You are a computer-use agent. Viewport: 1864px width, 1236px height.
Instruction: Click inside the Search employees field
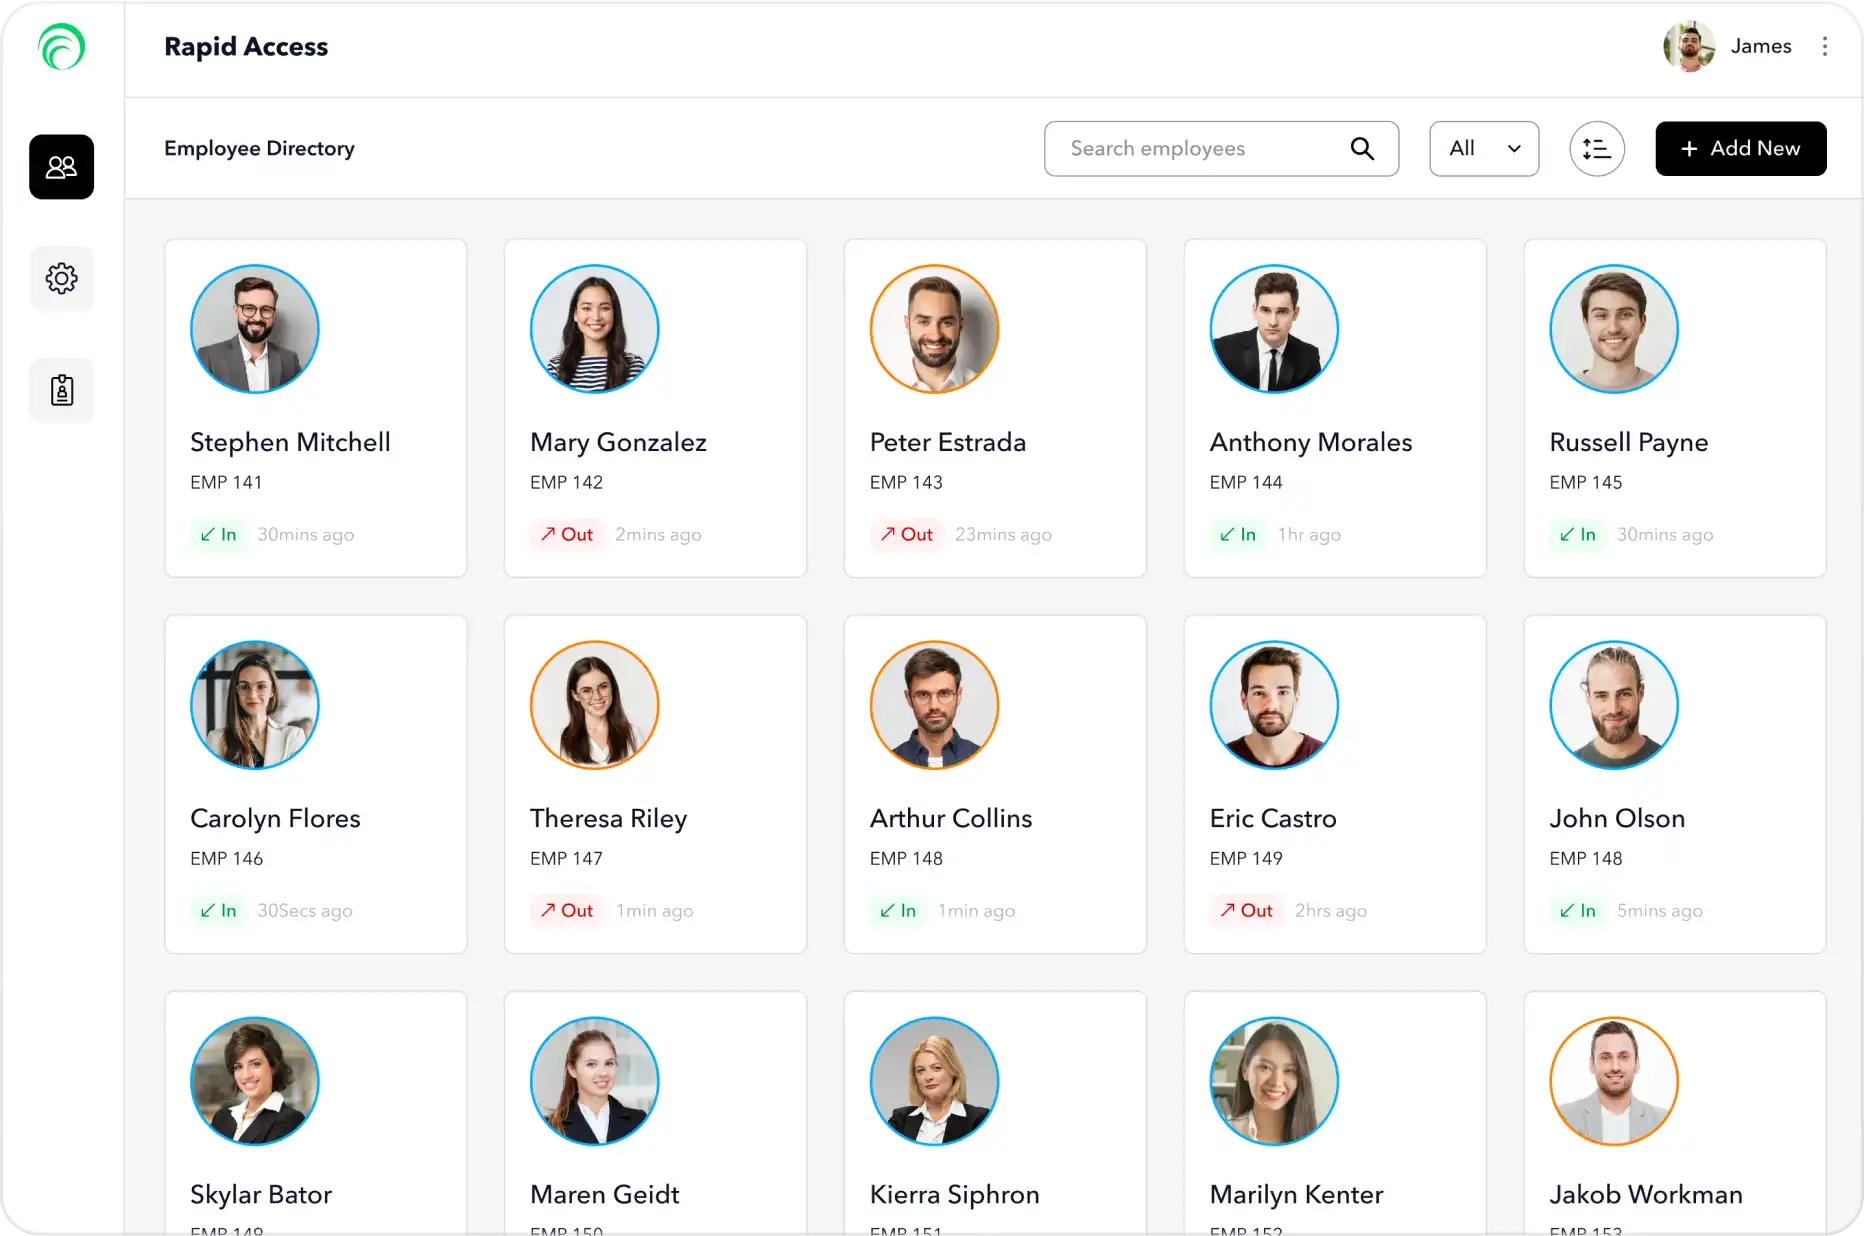click(x=1180, y=148)
